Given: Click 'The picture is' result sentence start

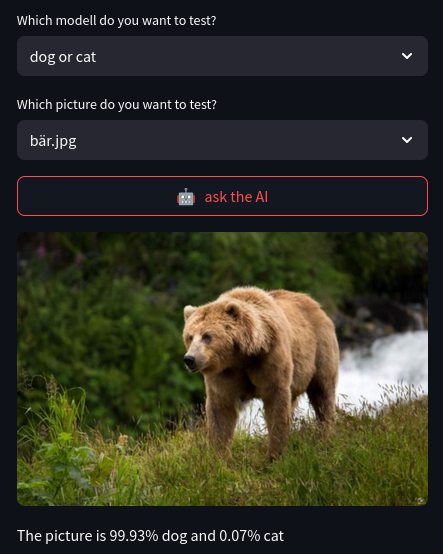Looking at the screenshot, I should click(61, 536).
